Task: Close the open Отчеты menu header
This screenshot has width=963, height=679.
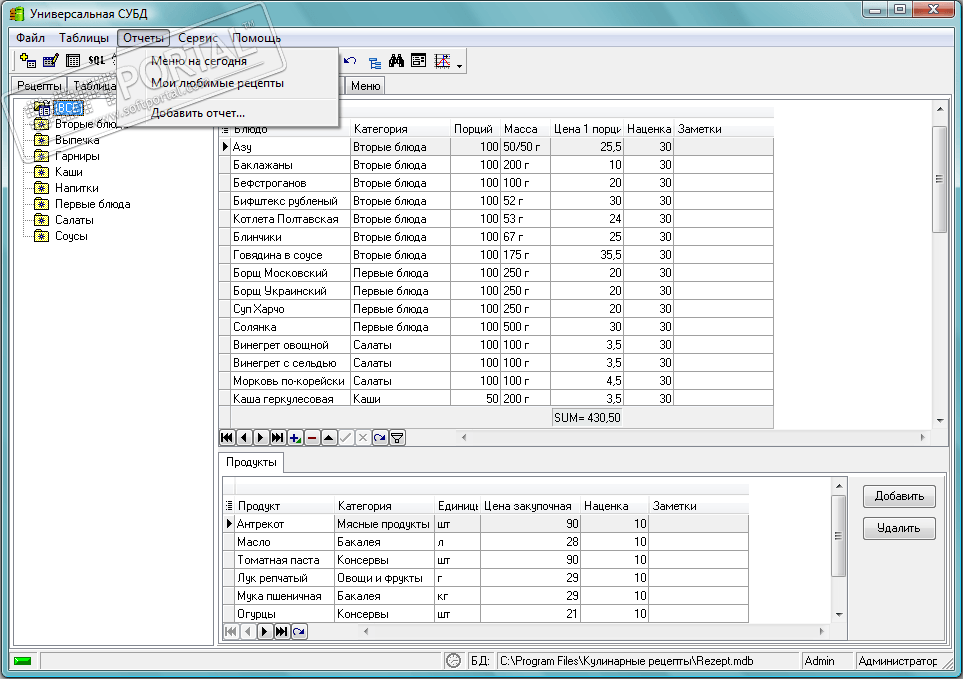Action: click(143, 38)
